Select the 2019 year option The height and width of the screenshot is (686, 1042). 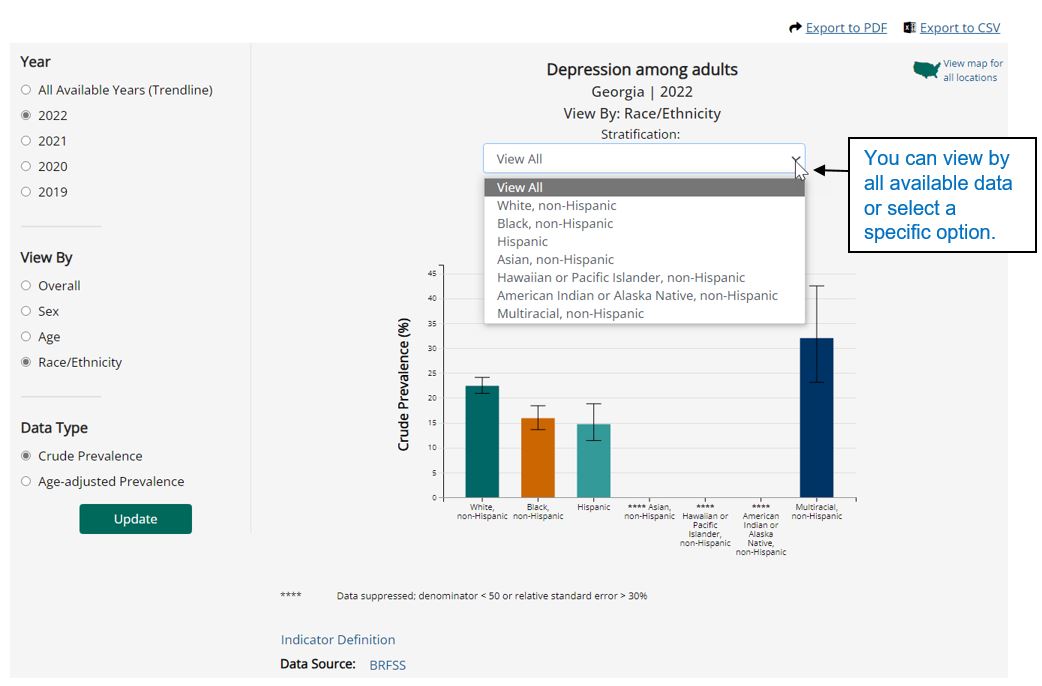(x=28, y=191)
